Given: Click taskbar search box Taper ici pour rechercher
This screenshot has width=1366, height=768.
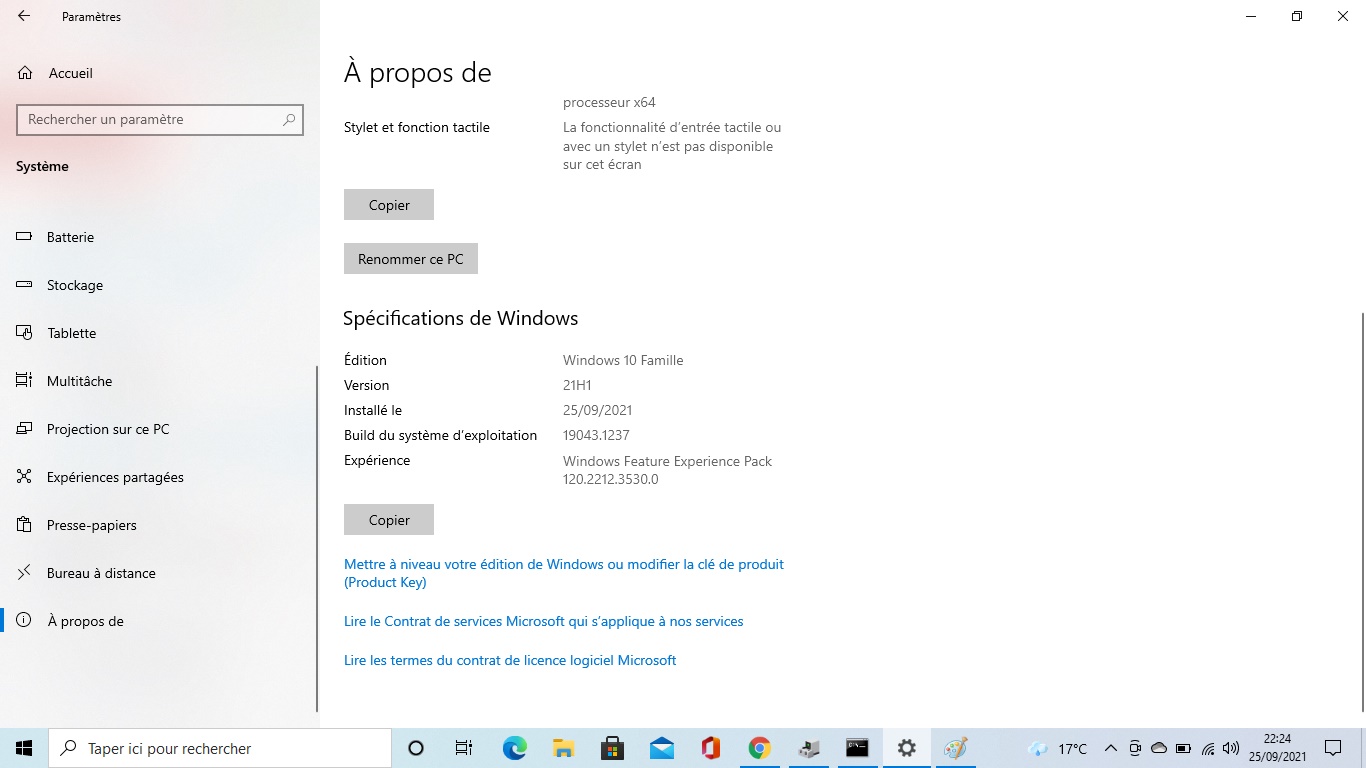Looking at the screenshot, I should click(x=220, y=748).
